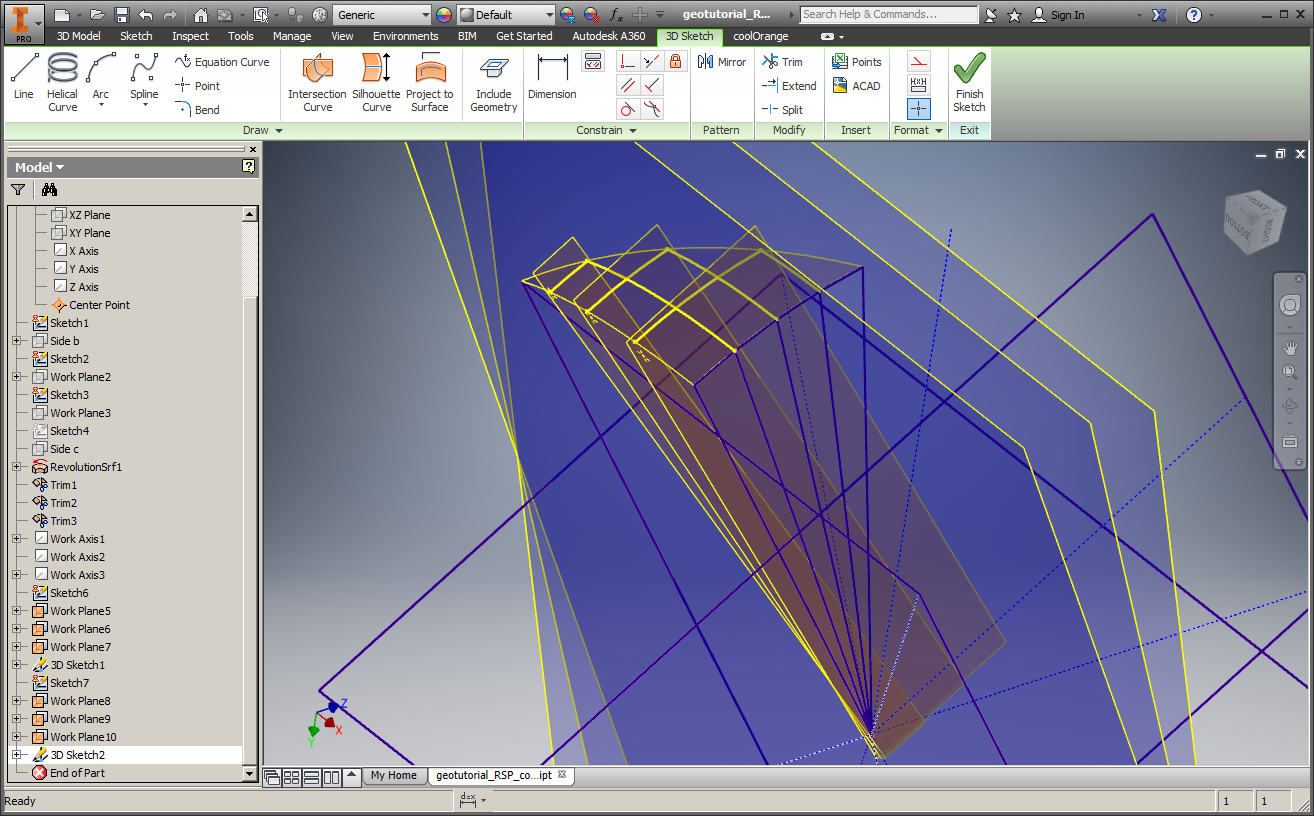Apply the Parallel constraint
The height and width of the screenshot is (816, 1314).
628,85
